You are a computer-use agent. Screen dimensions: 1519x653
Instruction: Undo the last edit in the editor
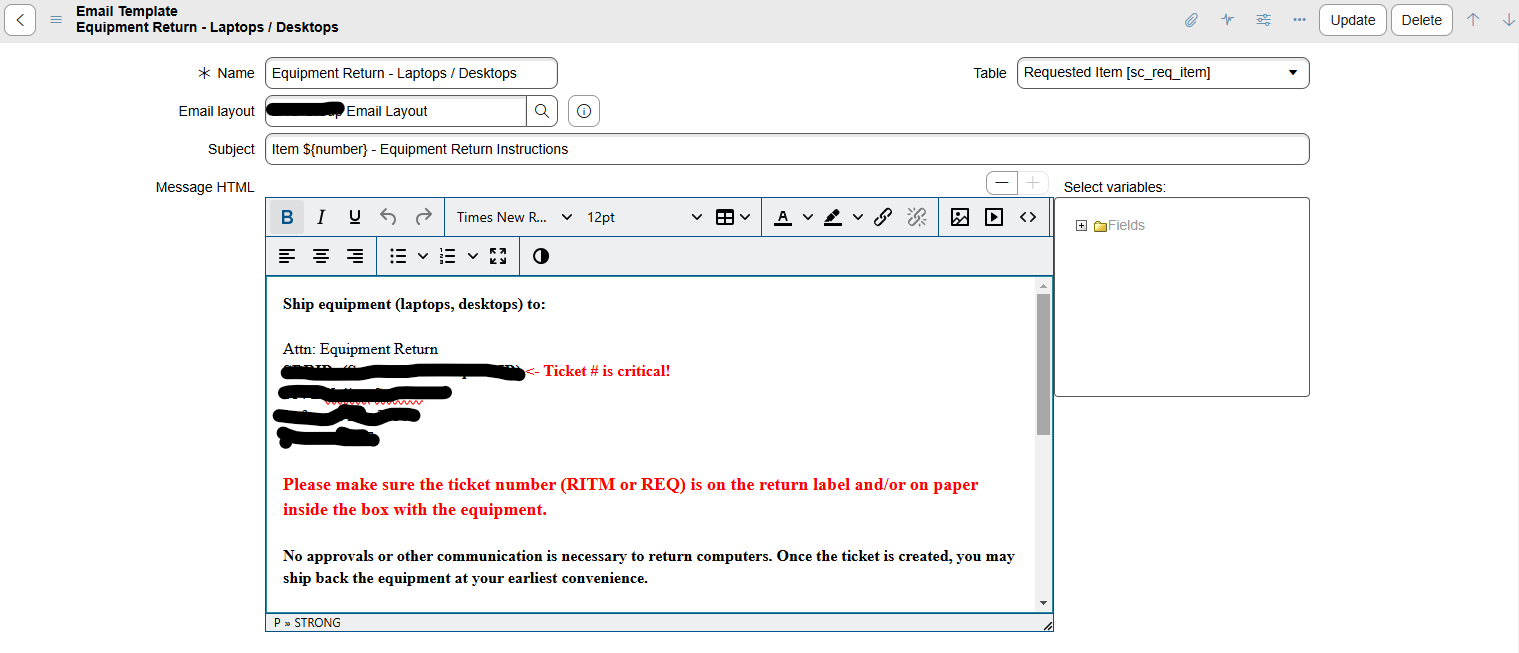(388, 216)
